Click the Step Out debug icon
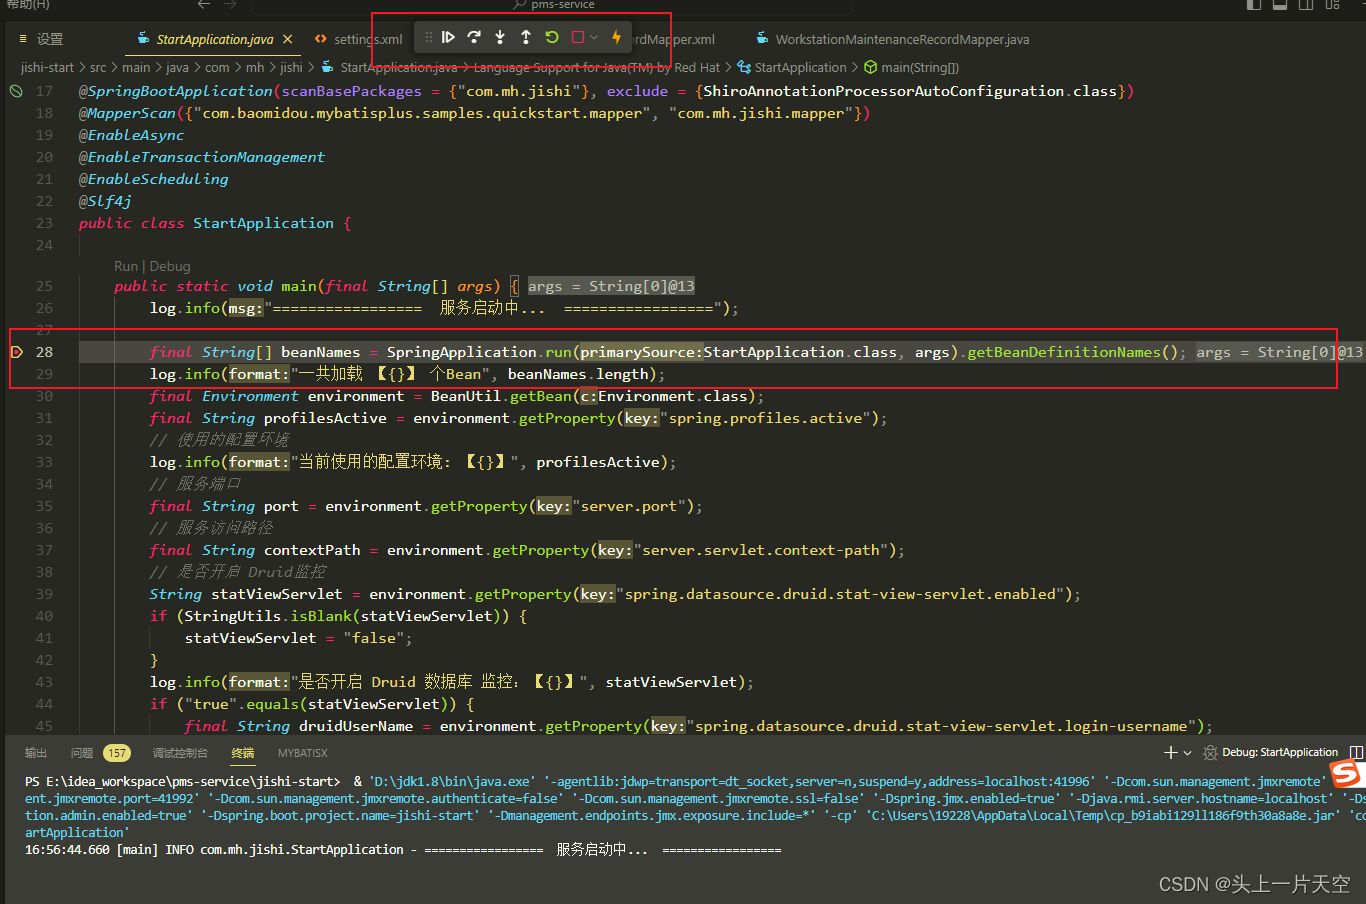Screen dimensions: 1366x904 point(526,37)
